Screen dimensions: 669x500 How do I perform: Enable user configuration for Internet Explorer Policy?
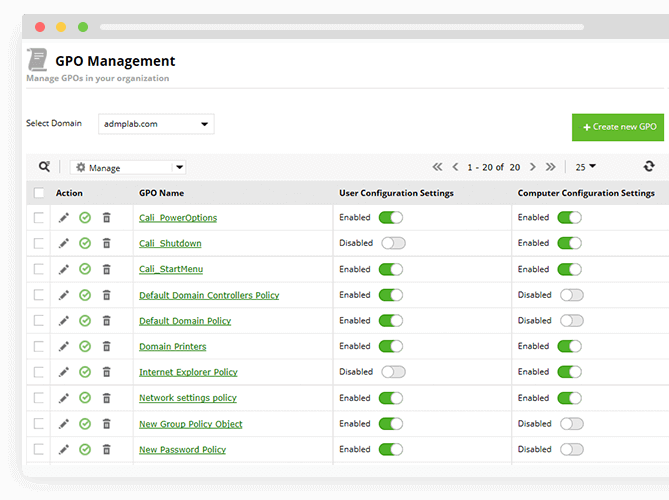[393, 372]
